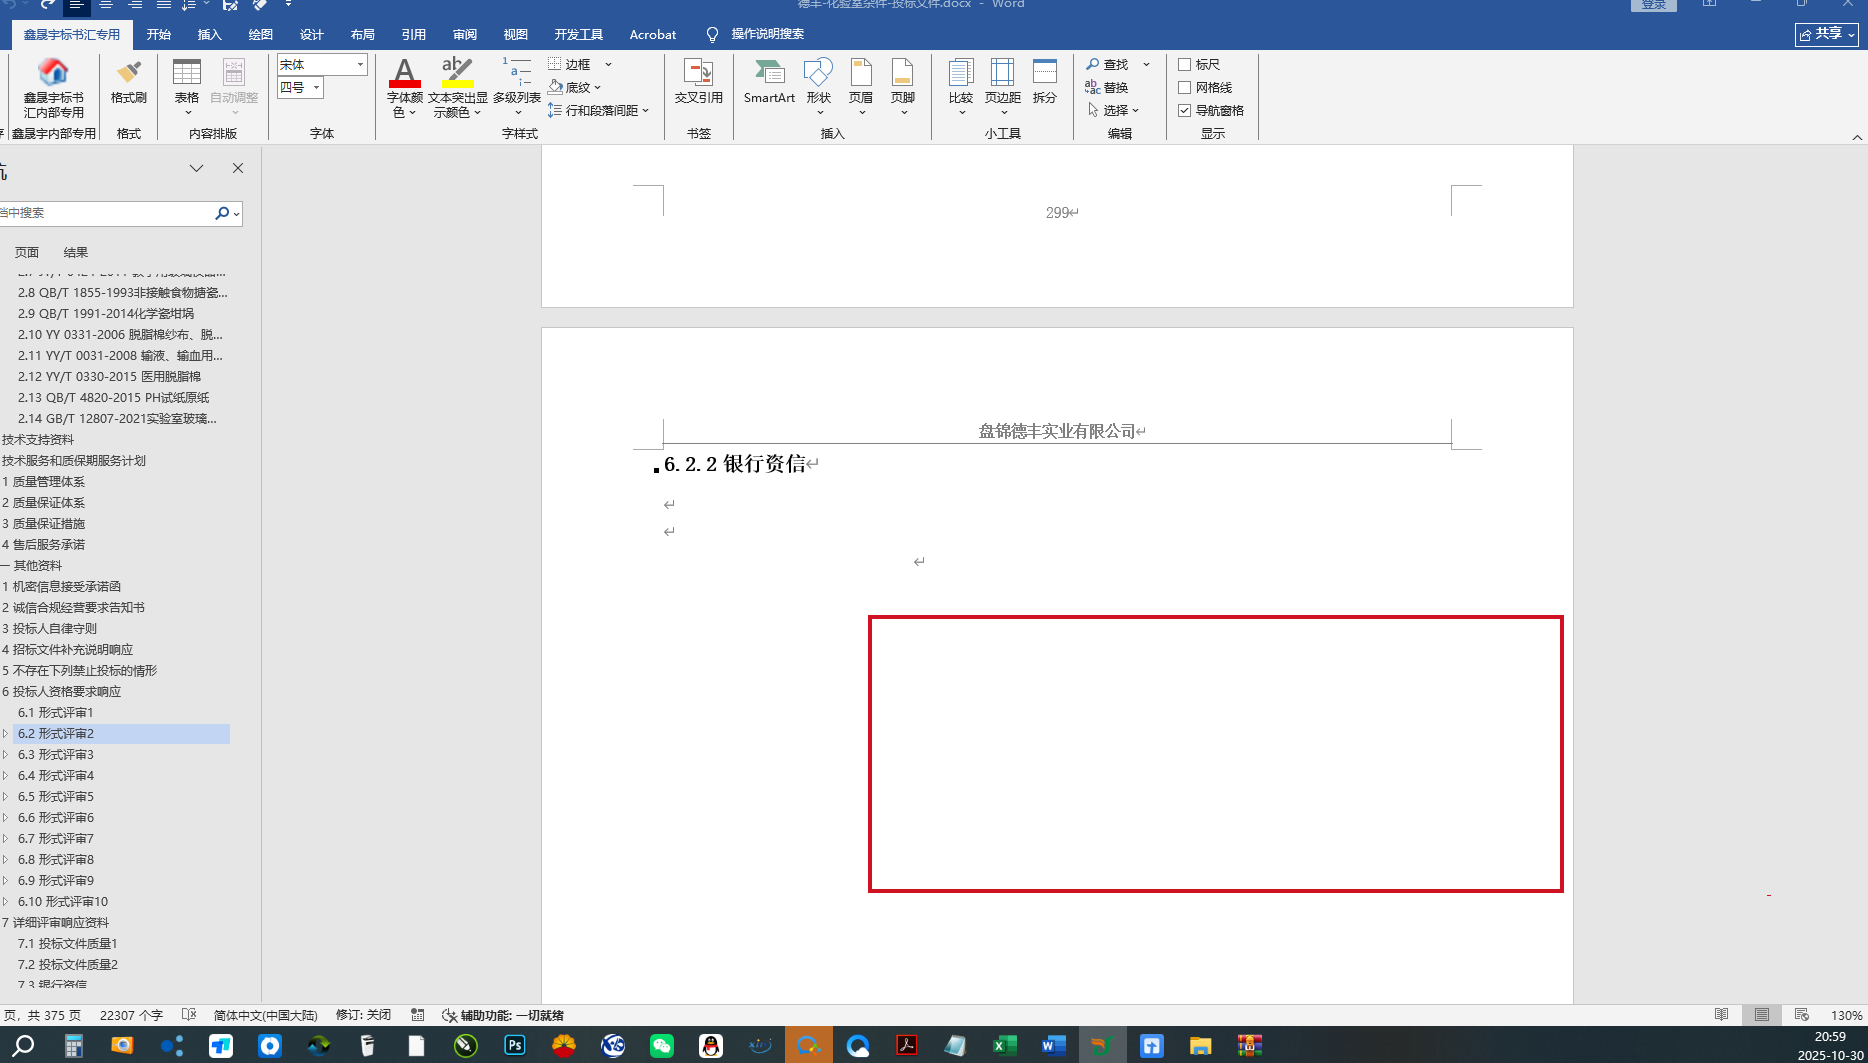Image resolution: width=1868 pixels, height=1063 pixels.
Task: Click the 简体中文(中国大陆) language indicator
Action: [x=265, y=1015]
